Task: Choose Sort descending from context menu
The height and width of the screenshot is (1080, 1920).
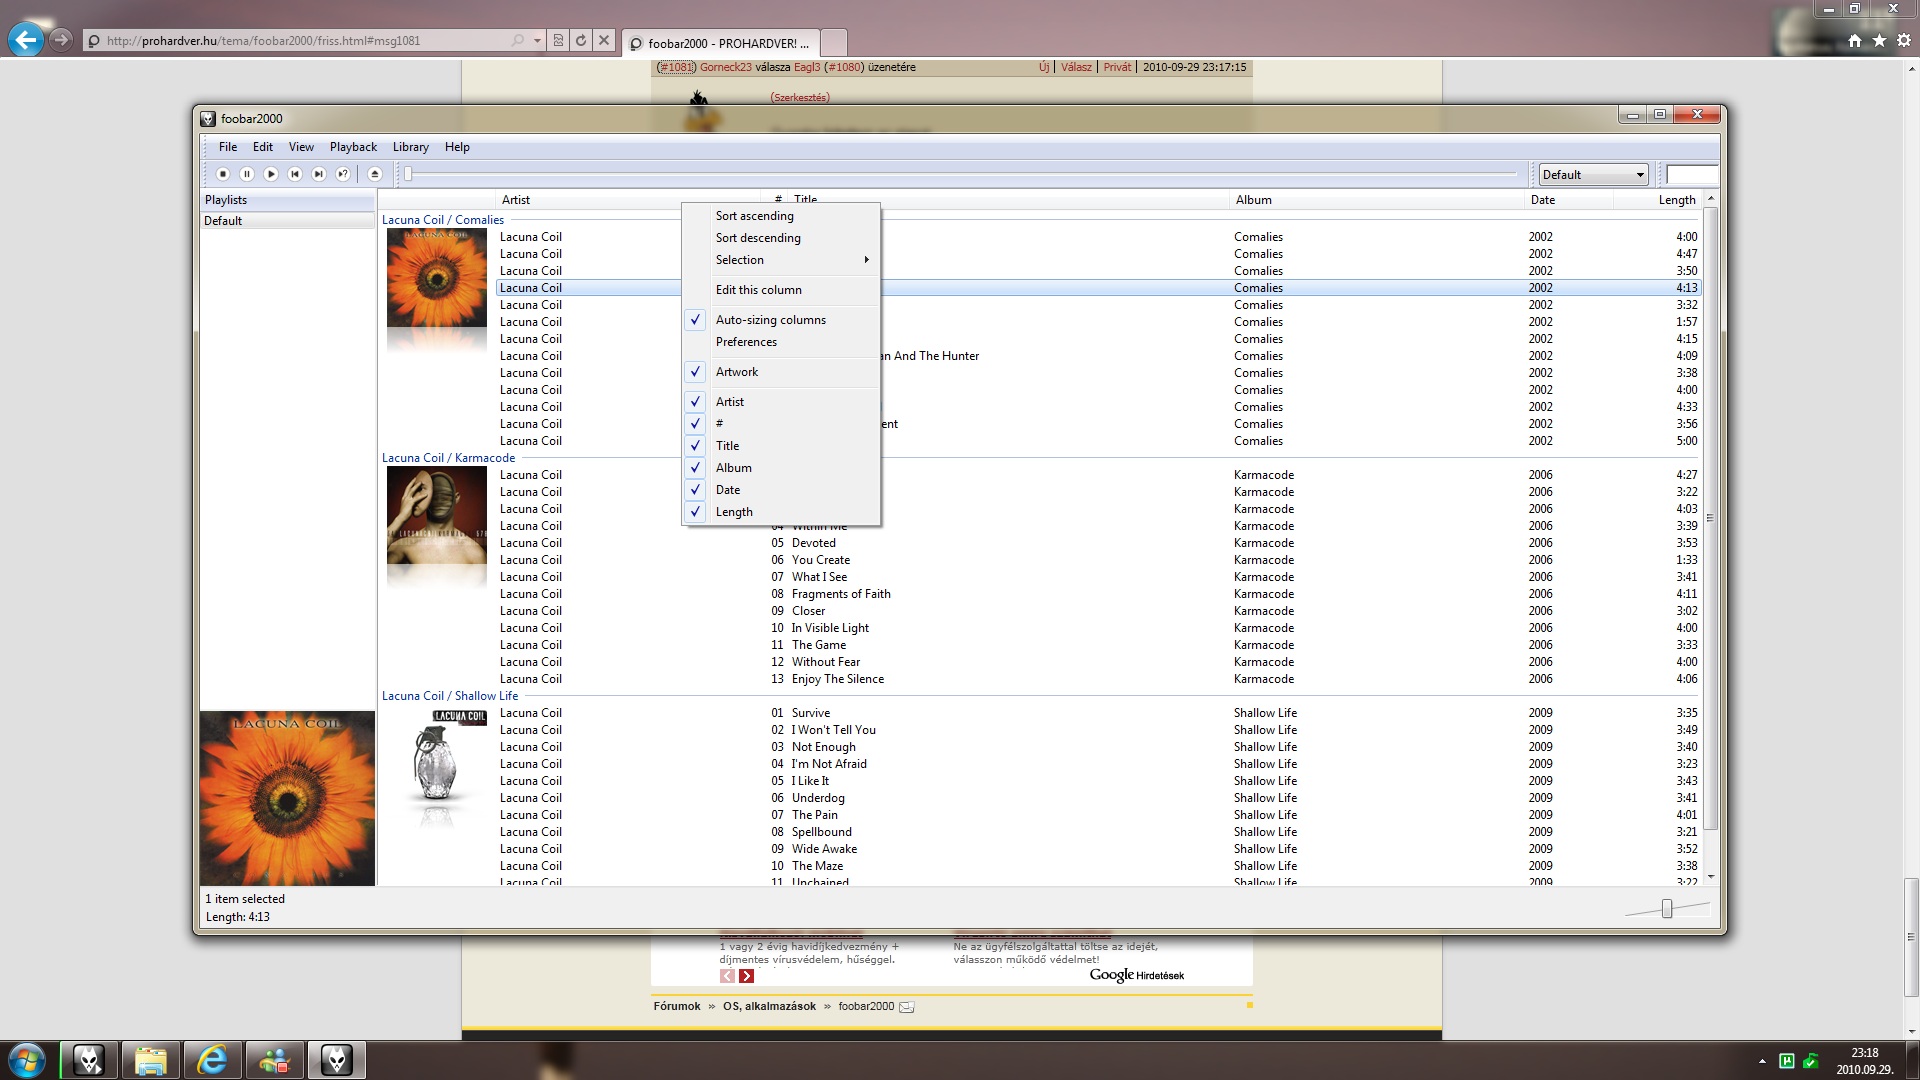Action: [x=781, y=238]
